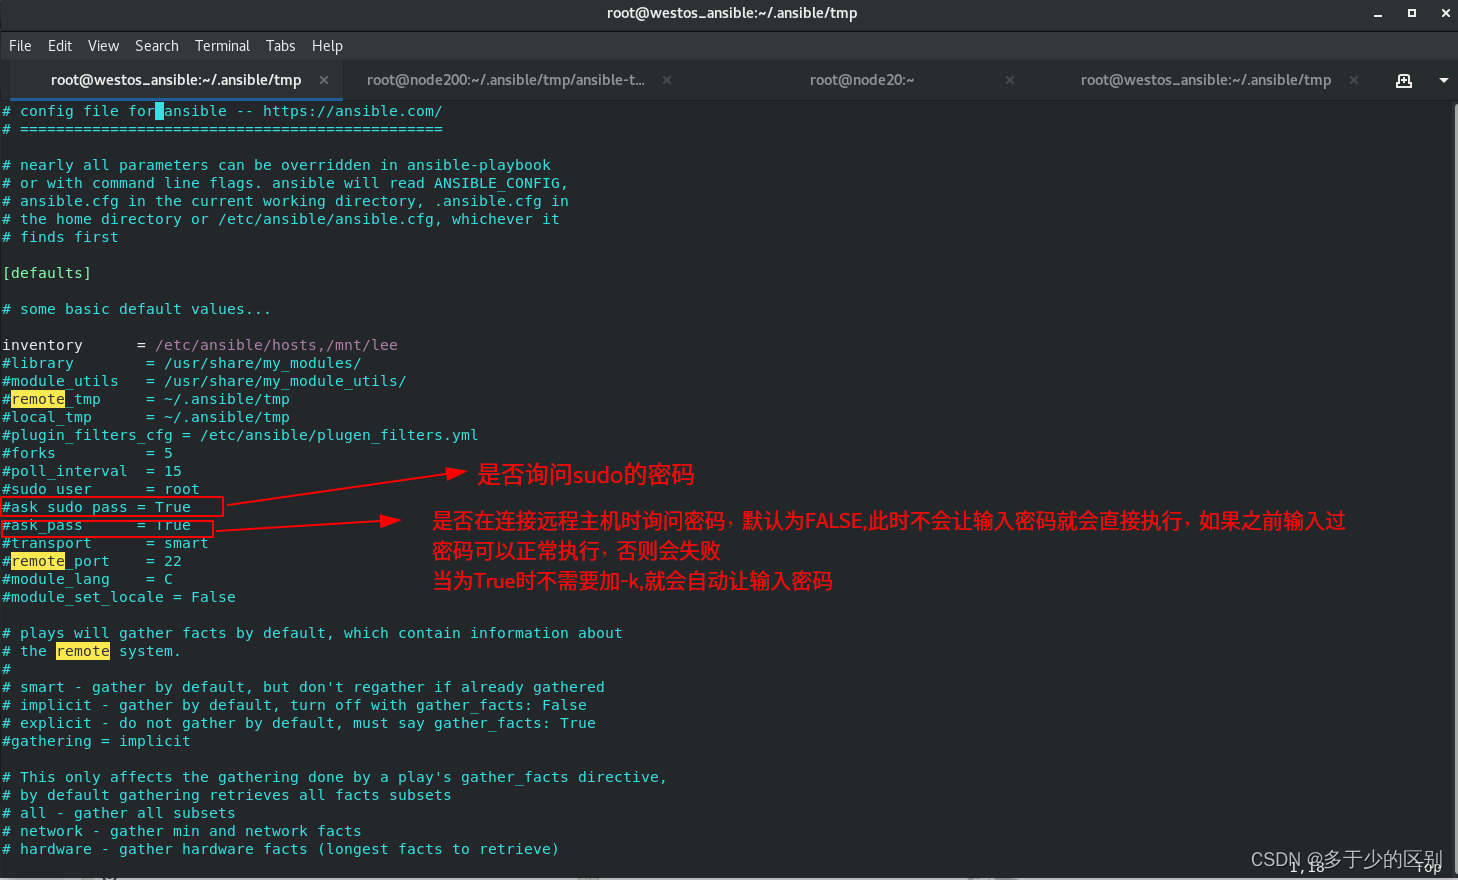Click the #module_utils setting line
This screenshot has width=1458, height=880.
point(204,381)
